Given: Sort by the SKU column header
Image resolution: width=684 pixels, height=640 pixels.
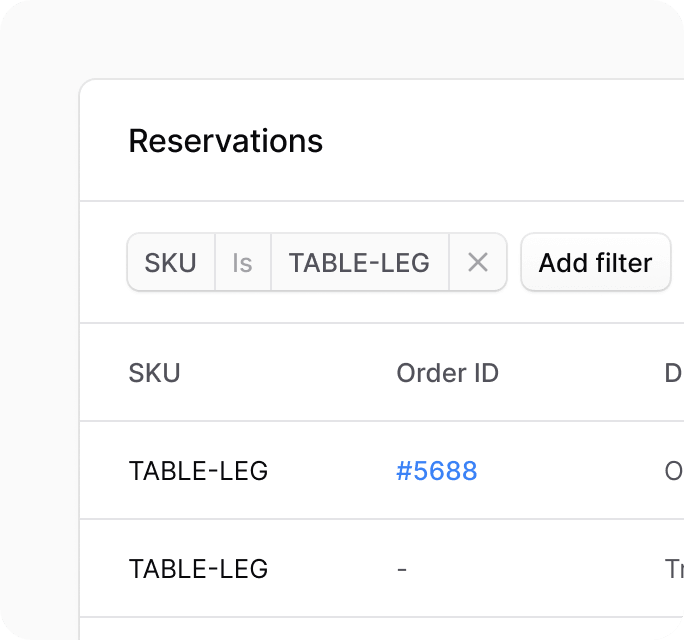Looking at the screenshot, I should click(x=155, y=373).
